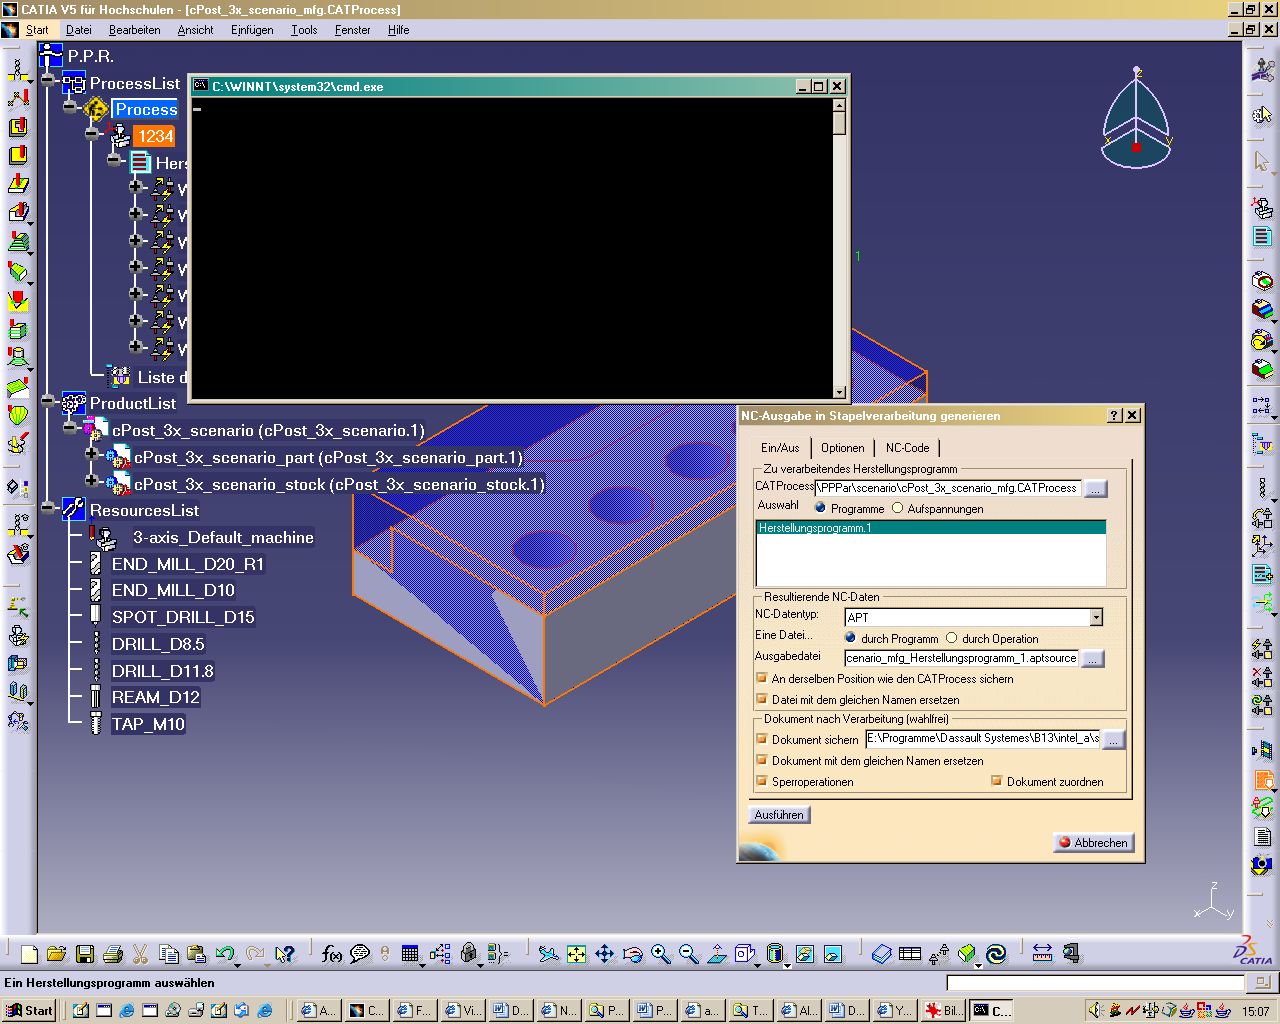Image resolution: width=1280 pixels, height=1024 pixels.
Task: Click the Ausgabedatei input field
Action: (x=961, y=658)
